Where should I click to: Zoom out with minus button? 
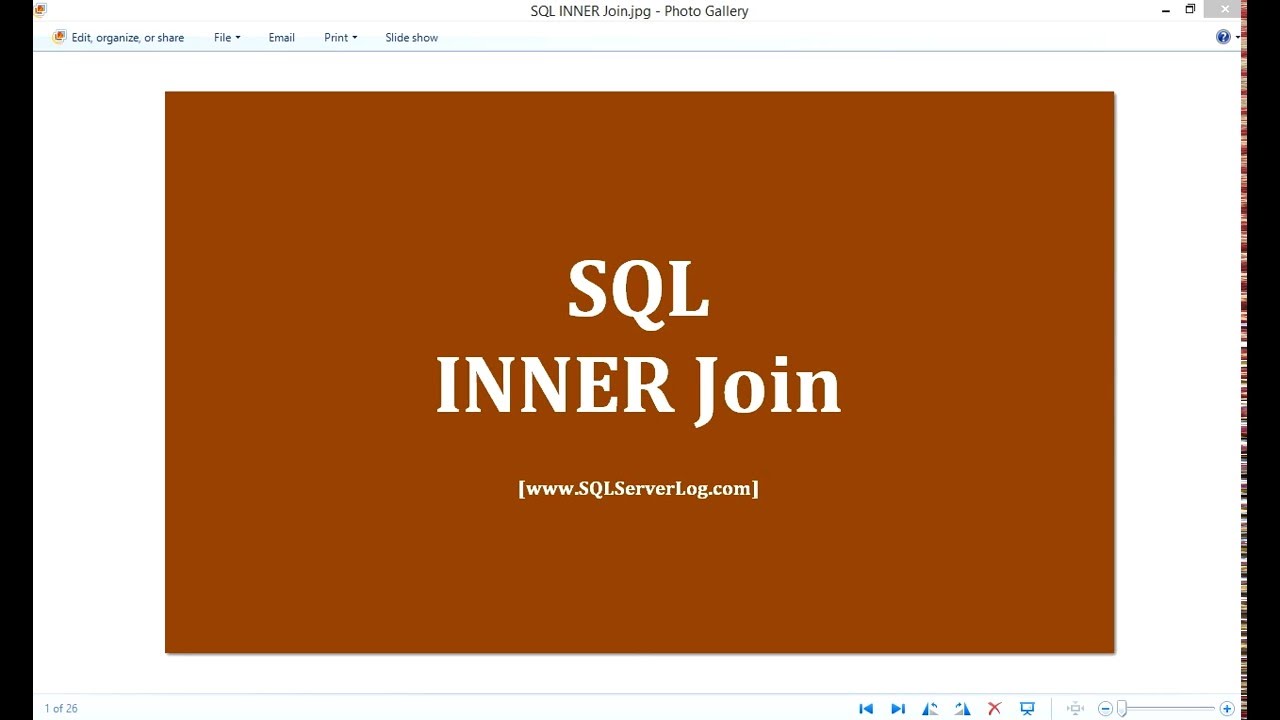(x=1105, y=708)
